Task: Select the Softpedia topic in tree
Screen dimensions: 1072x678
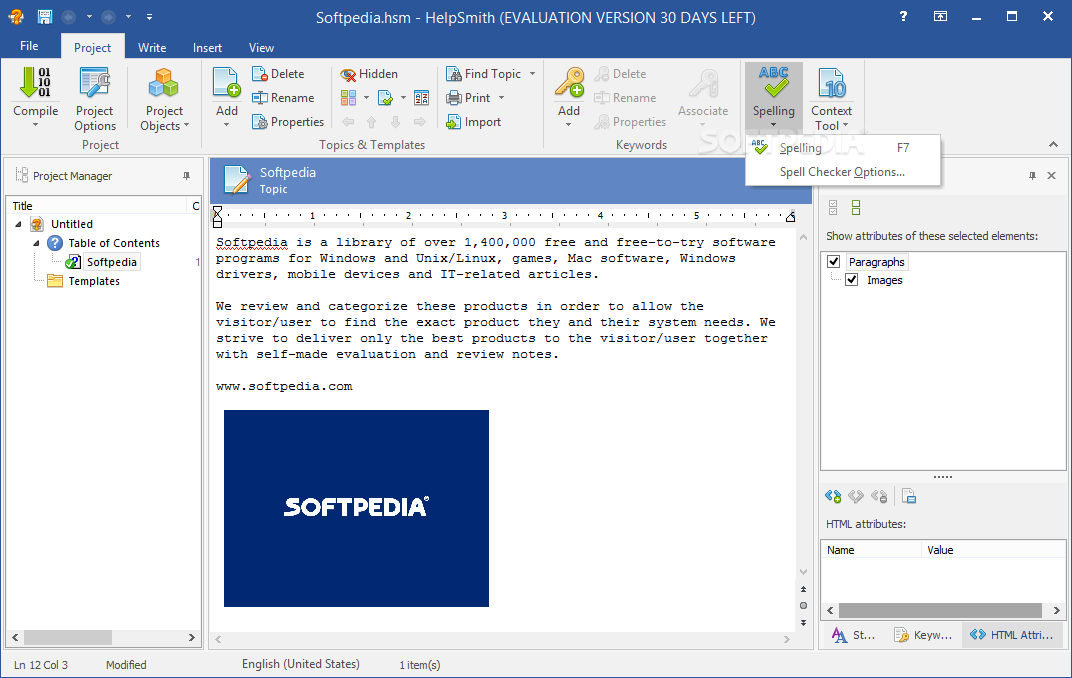Action: [x=111, y=262]
